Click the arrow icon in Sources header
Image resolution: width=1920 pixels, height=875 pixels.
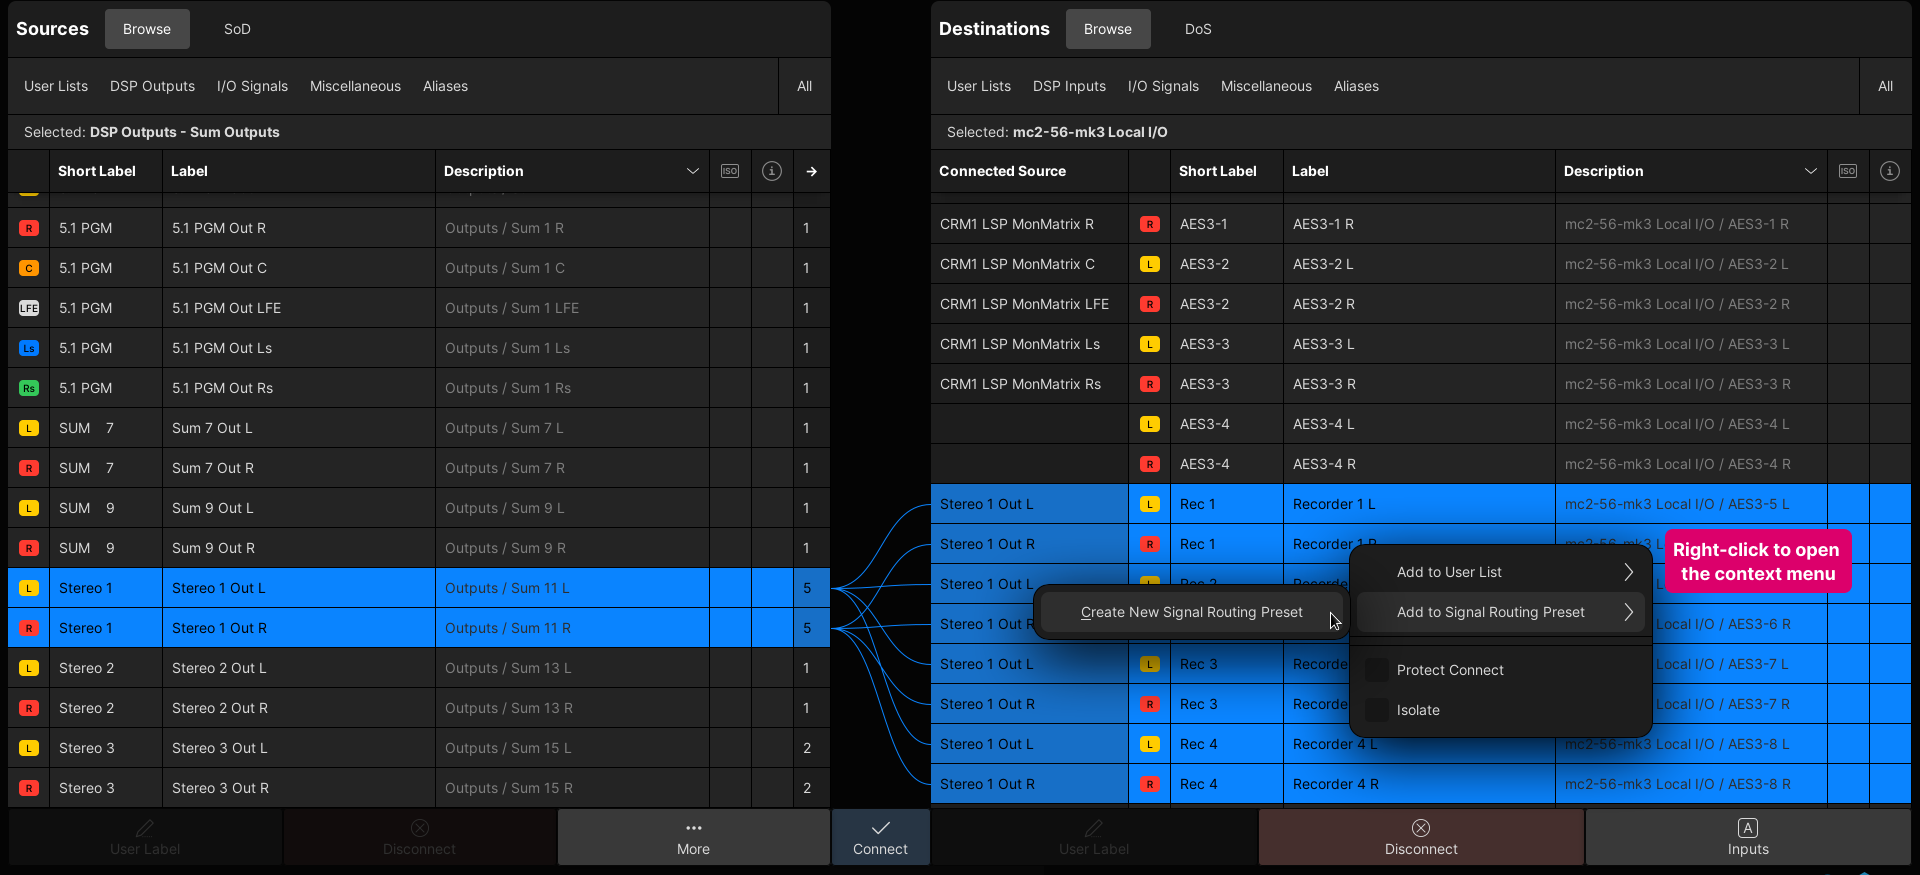[812, 171]
